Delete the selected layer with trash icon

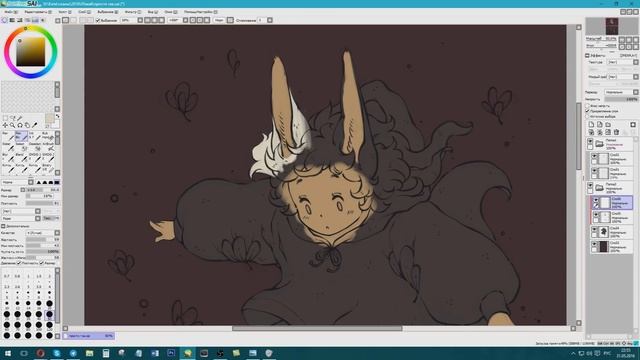[616, 132]
